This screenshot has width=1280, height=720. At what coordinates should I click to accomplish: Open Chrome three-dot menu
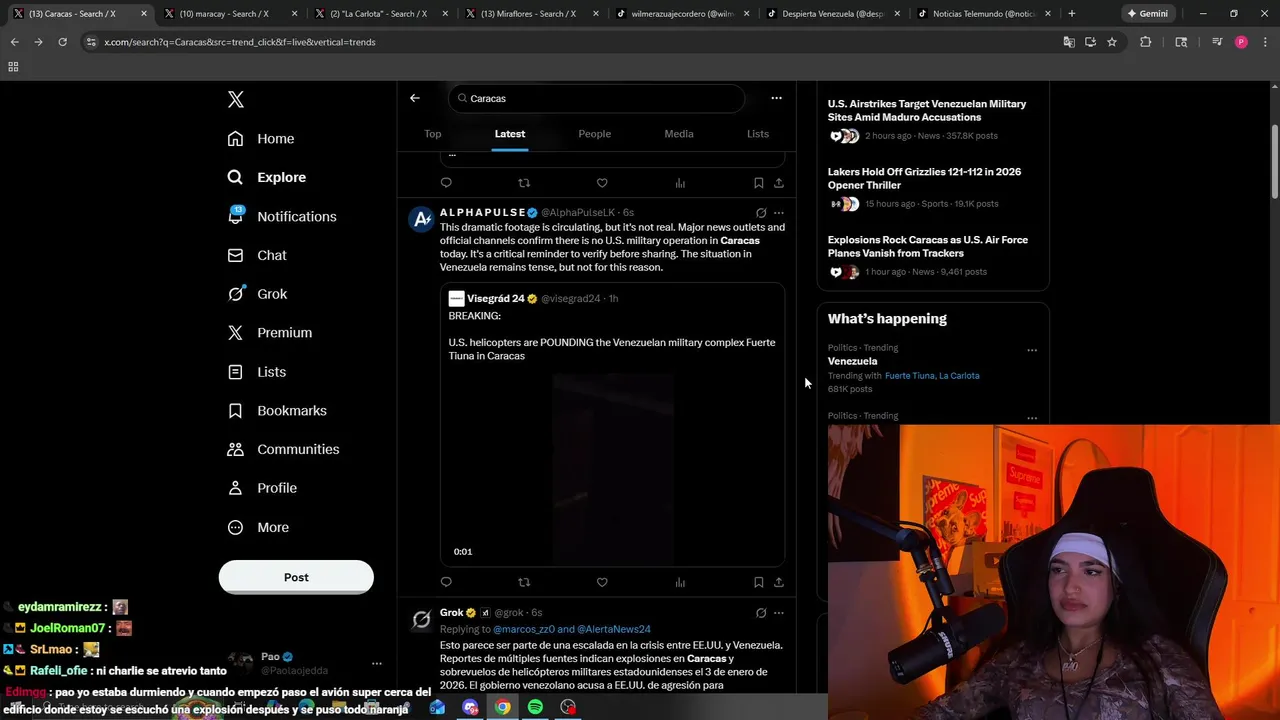[x=1266, y=42]
